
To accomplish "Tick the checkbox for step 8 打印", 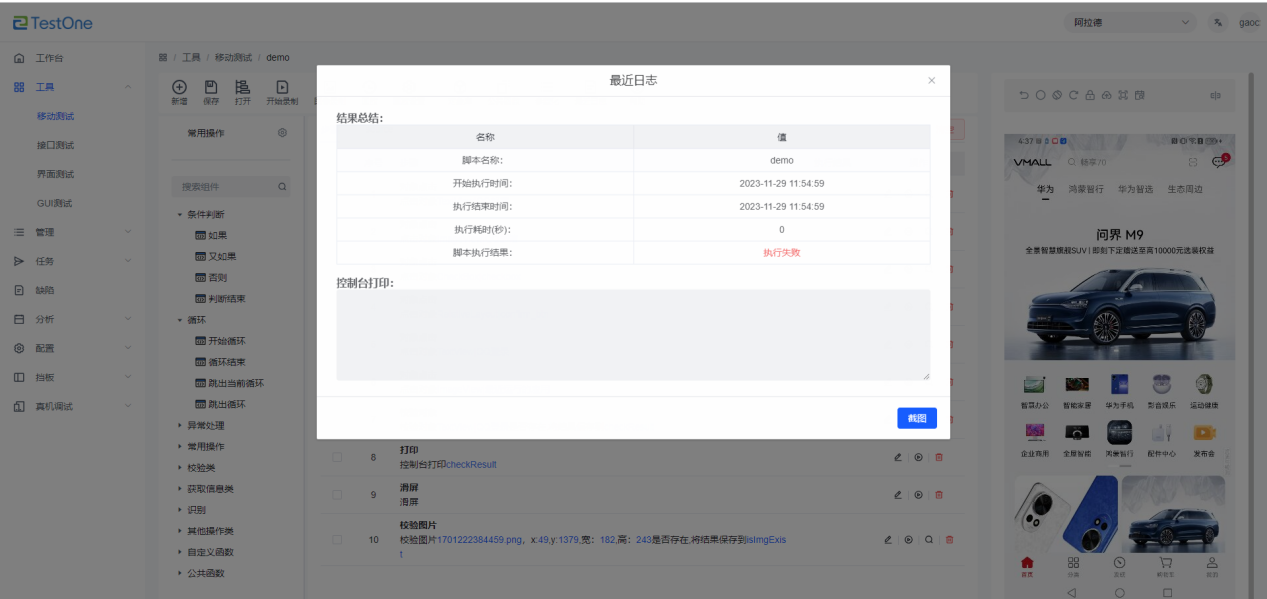I will coord(337,457).
